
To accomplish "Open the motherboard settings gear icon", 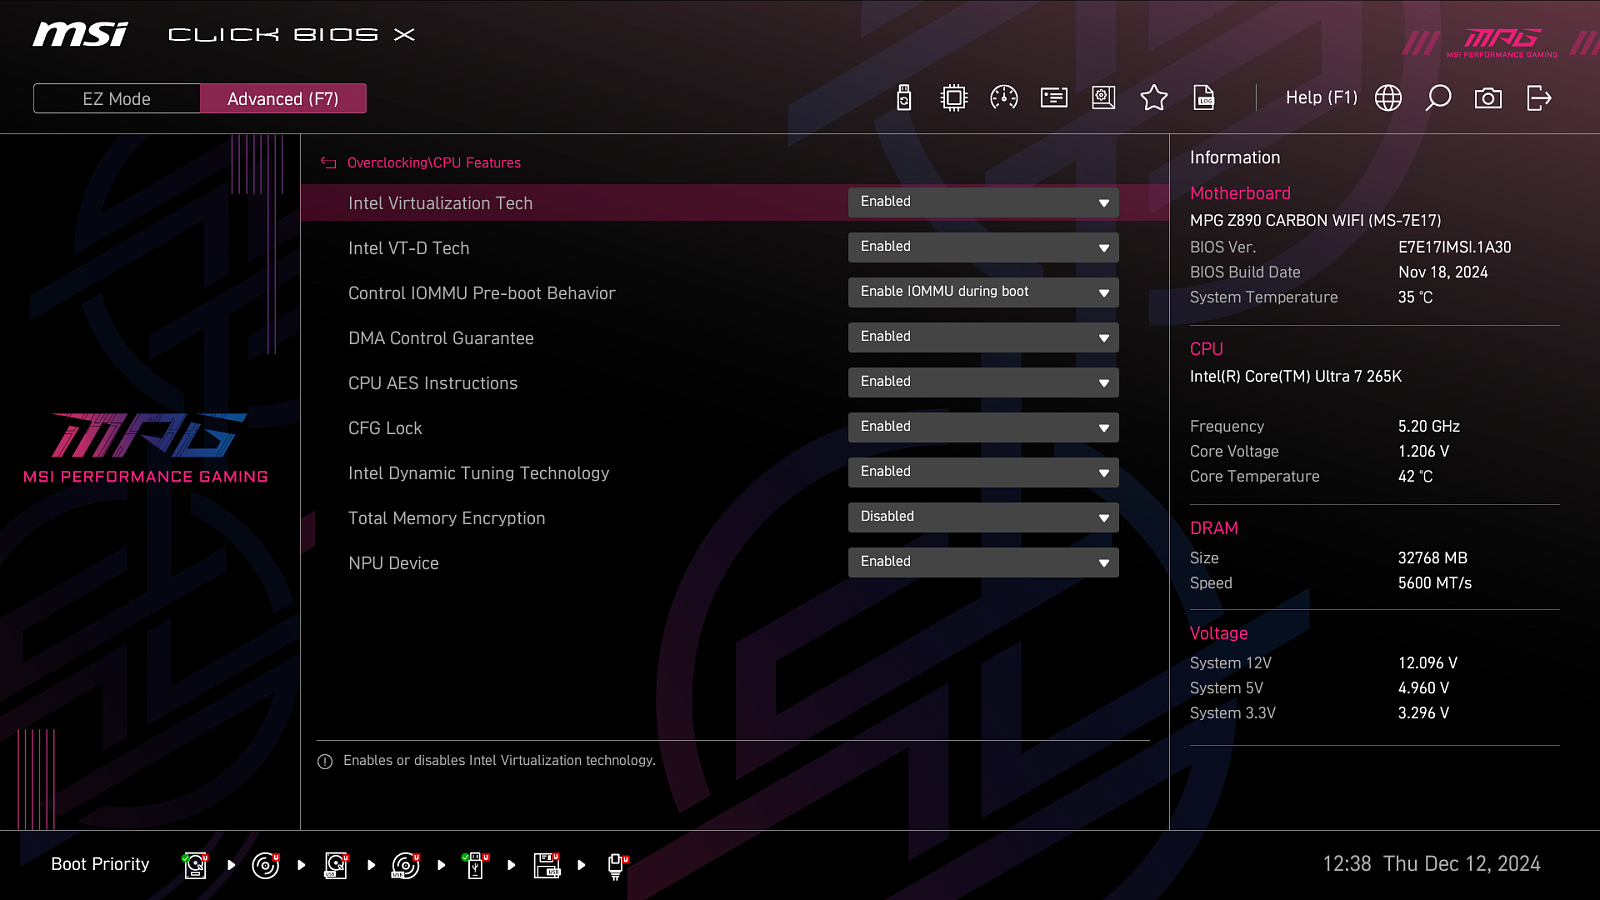I will [x=1104, y=98].
